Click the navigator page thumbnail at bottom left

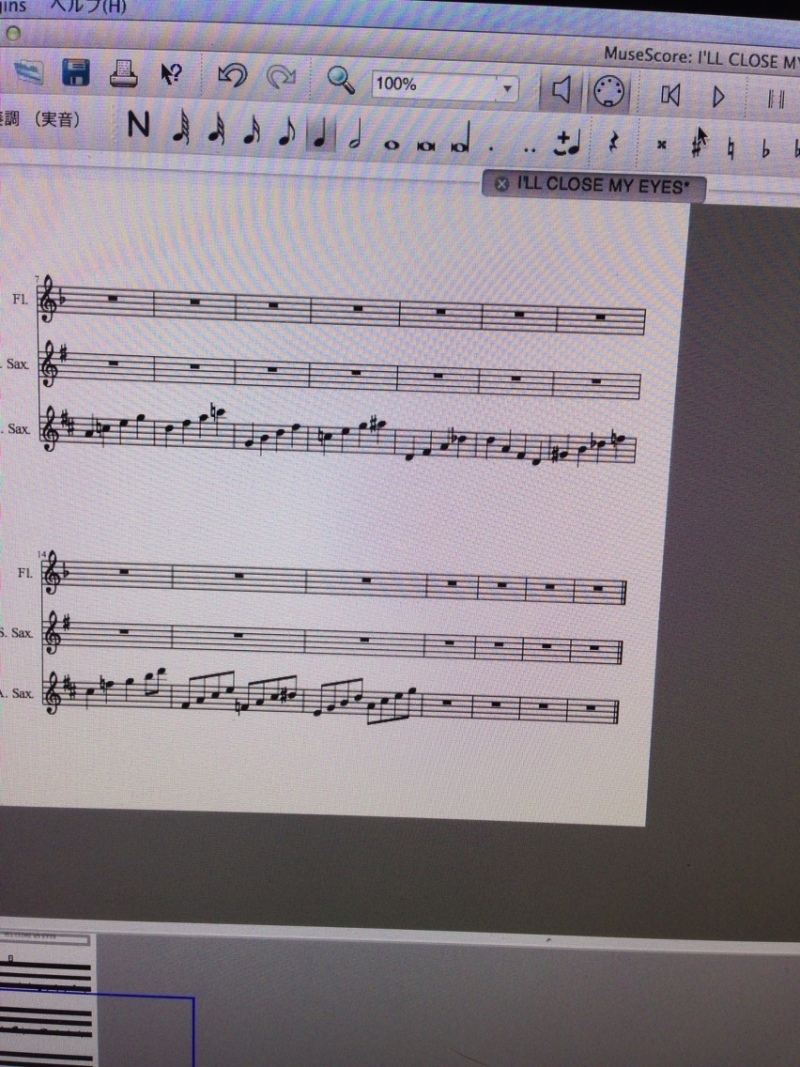coord(47,1000)
